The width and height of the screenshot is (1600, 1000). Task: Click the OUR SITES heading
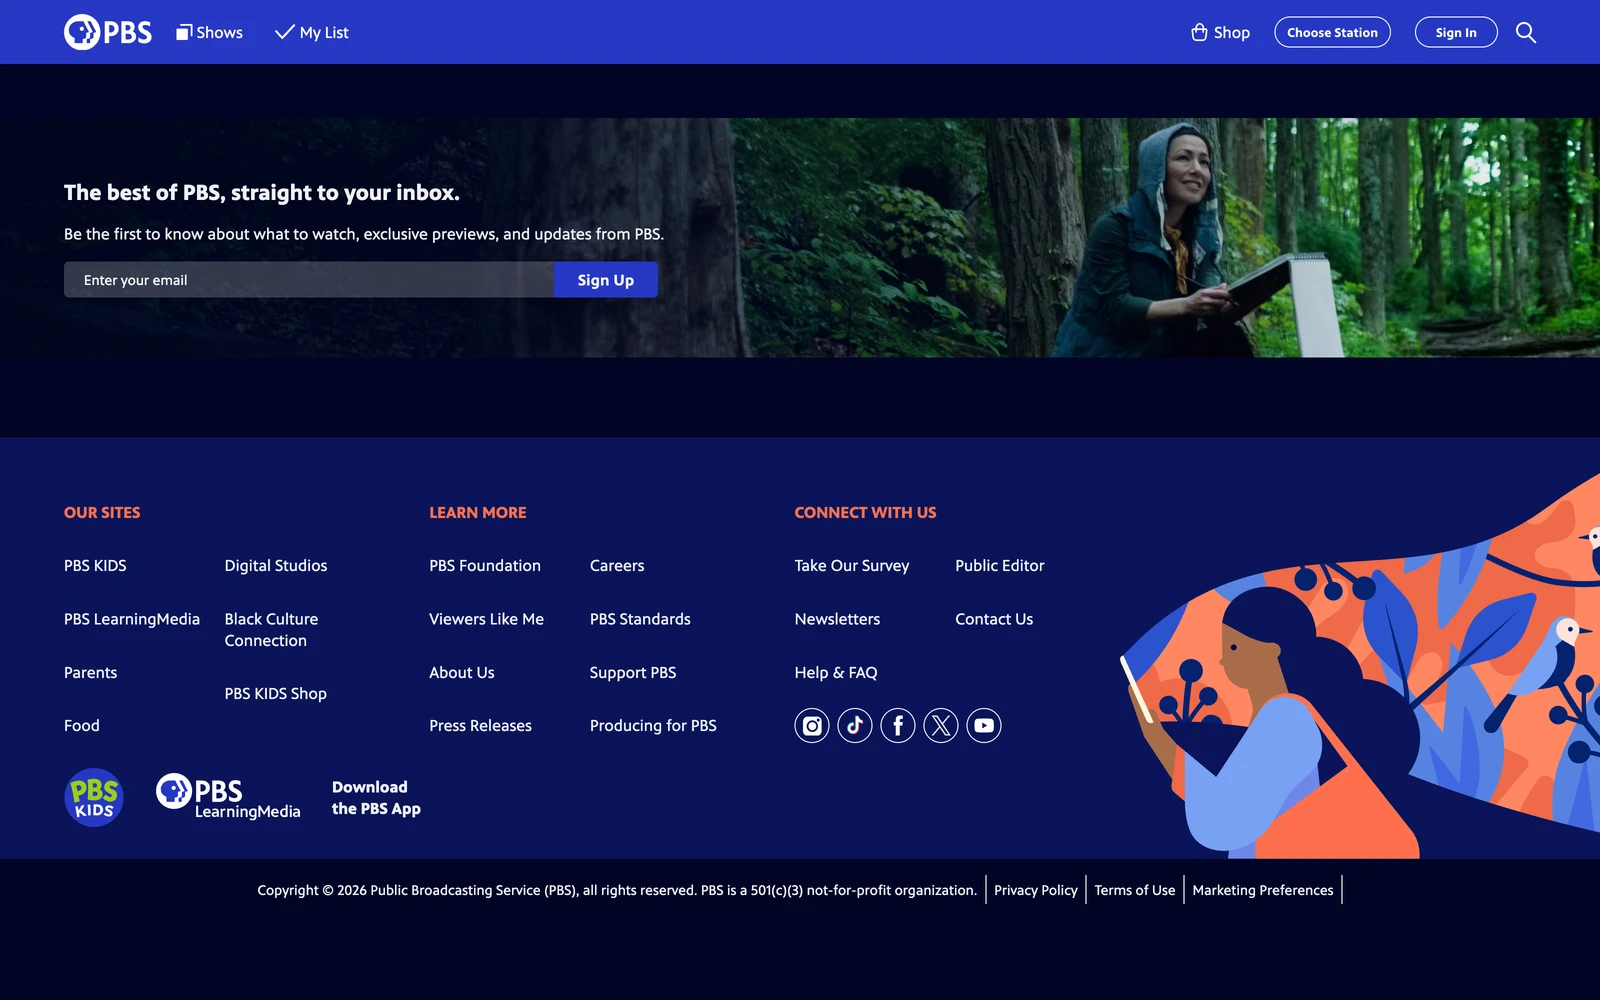coord(102,513)
